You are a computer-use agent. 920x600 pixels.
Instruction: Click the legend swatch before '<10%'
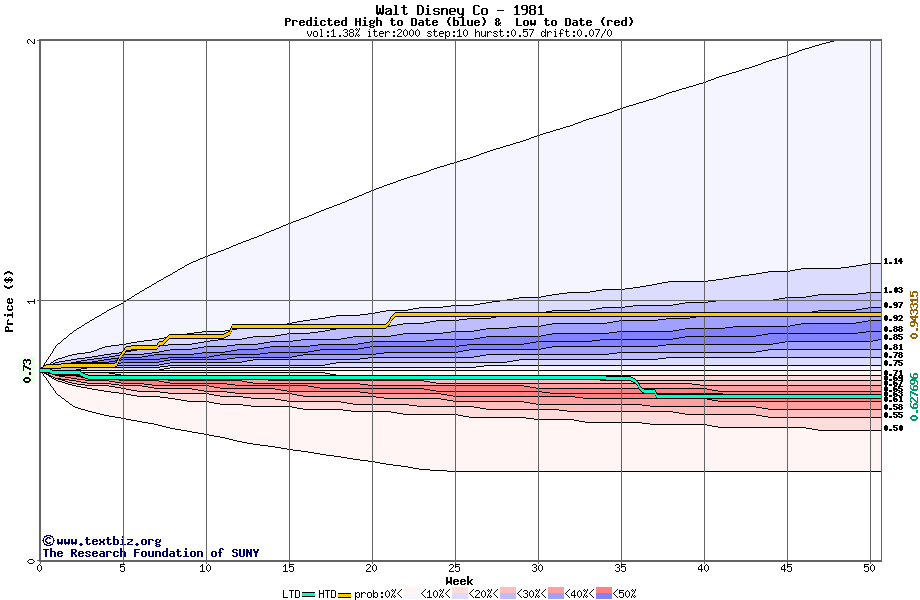(x=411, y=593)
